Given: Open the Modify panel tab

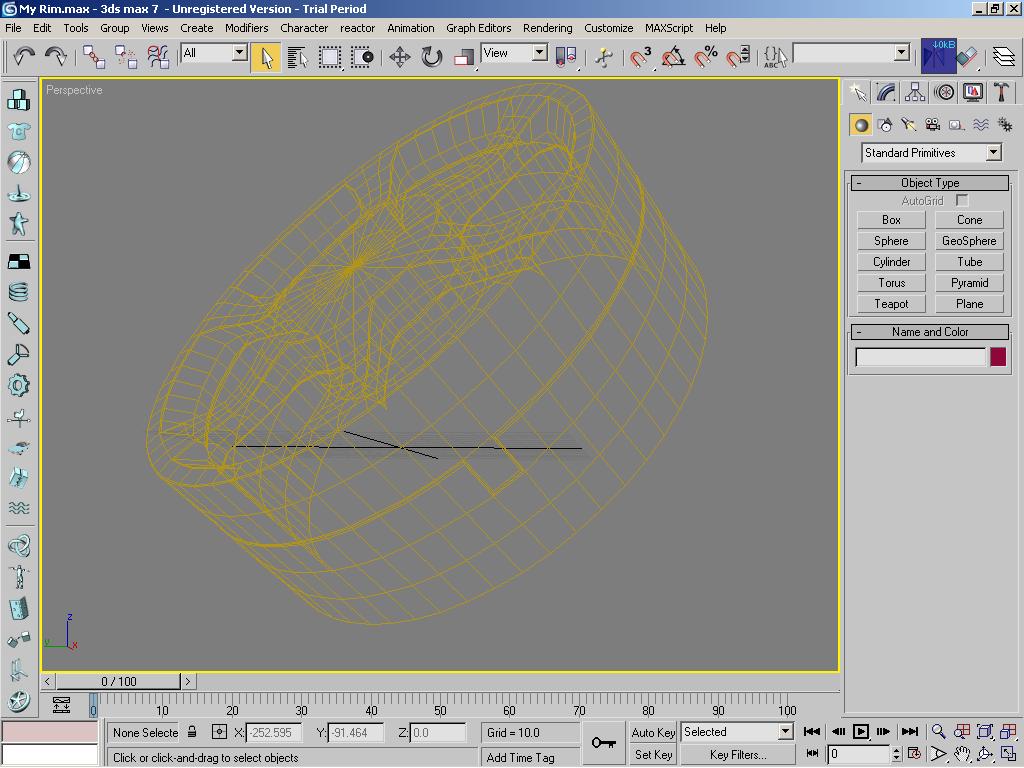Looking at the screenshot, I should pyautogui.click(x=886, y=92).
